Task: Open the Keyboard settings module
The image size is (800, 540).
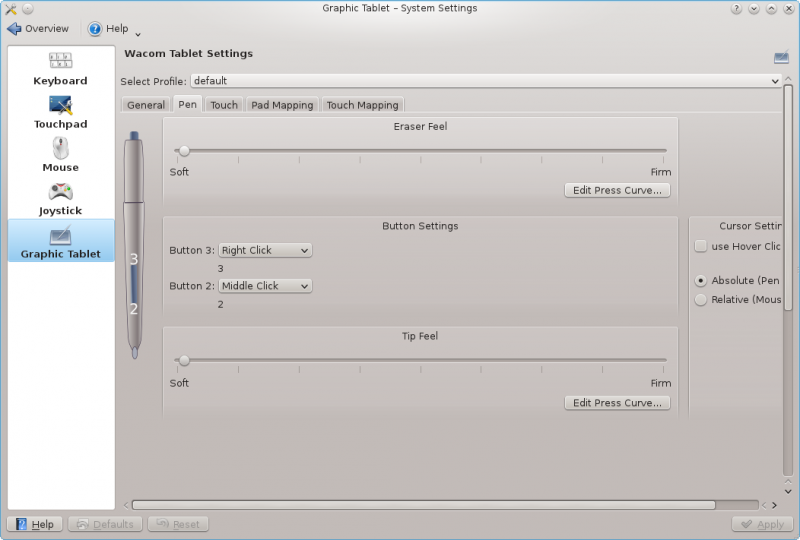Action: click(x=60, y=69)
